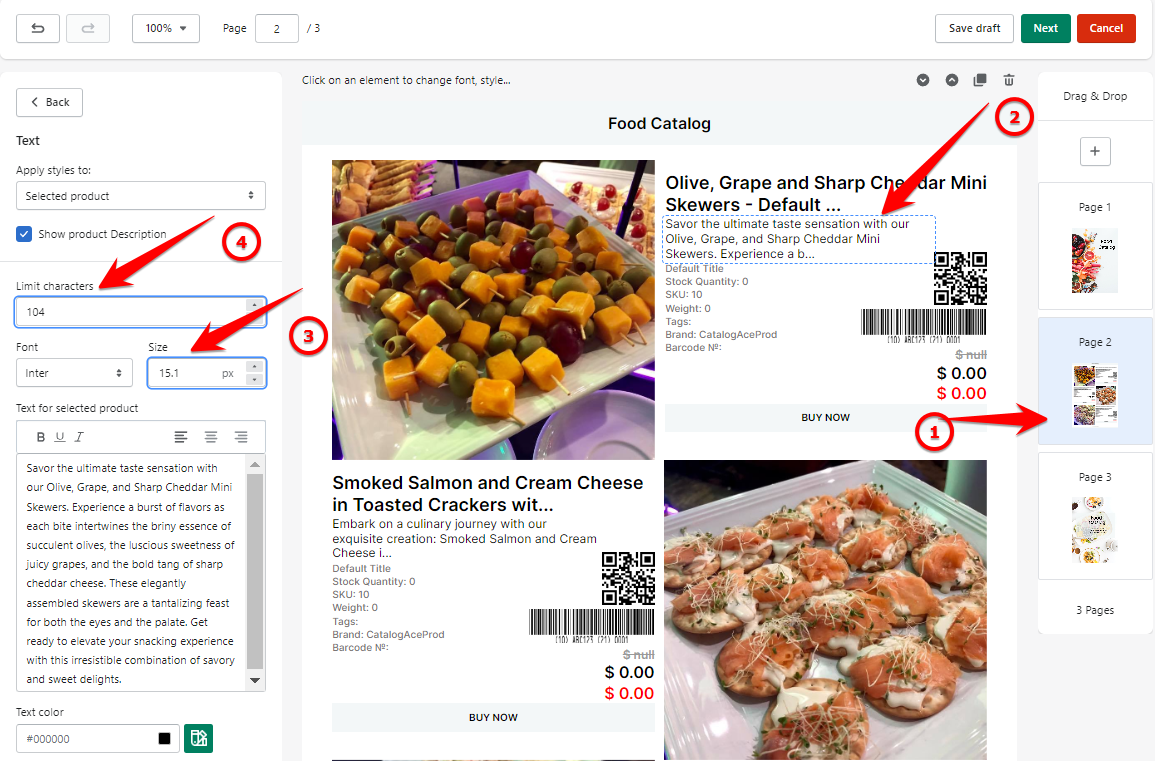The width and height of the screenshot is (1155, 761).
Task: Click red $ 0.00 price of Smoked Salmon
Action: [629, 693]
